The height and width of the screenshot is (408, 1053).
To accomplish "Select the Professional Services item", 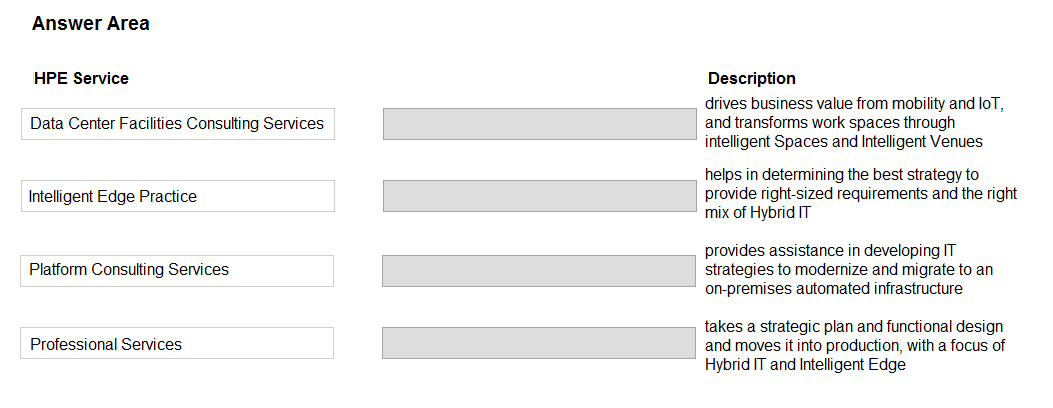I will (x=177, y=343).
